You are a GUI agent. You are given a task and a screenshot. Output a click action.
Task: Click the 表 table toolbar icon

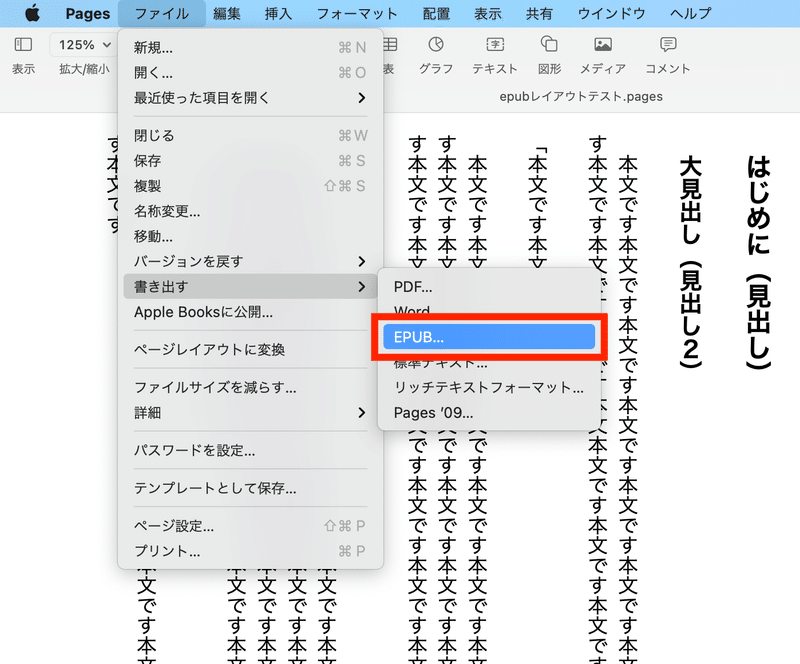coord(390,45)
